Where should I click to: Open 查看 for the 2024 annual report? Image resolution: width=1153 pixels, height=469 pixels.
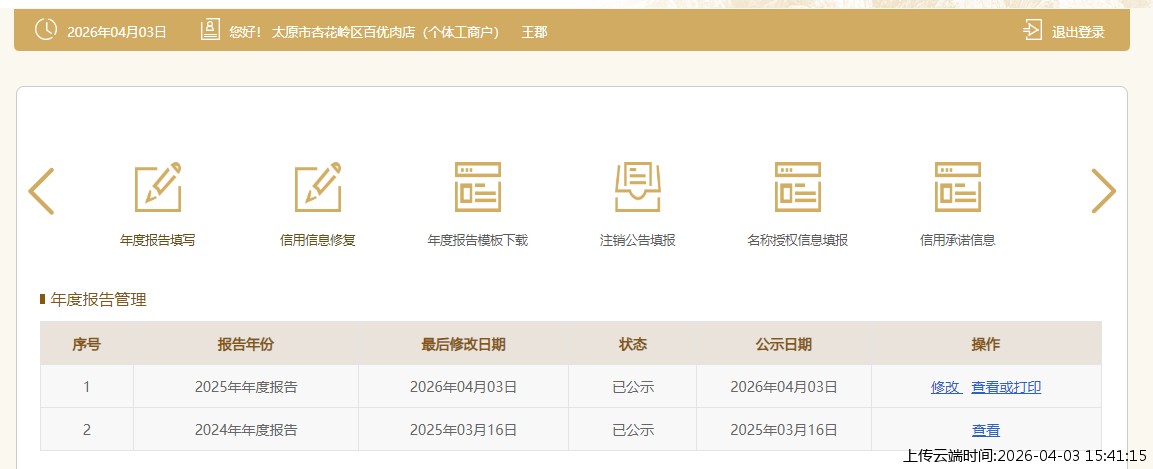click(986, 430)
